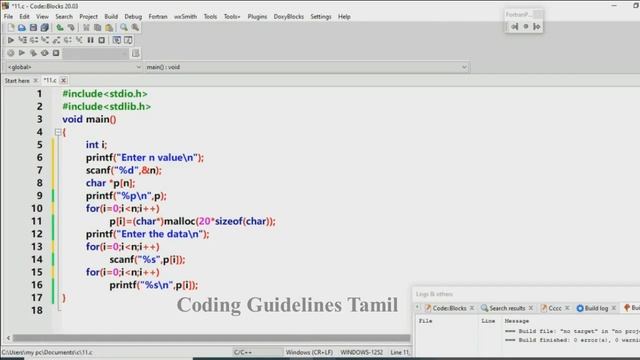This screenshot has width=640, height=360.
Task: Click the scroll-left arrow of editor scrollbar
Action: 8,338
